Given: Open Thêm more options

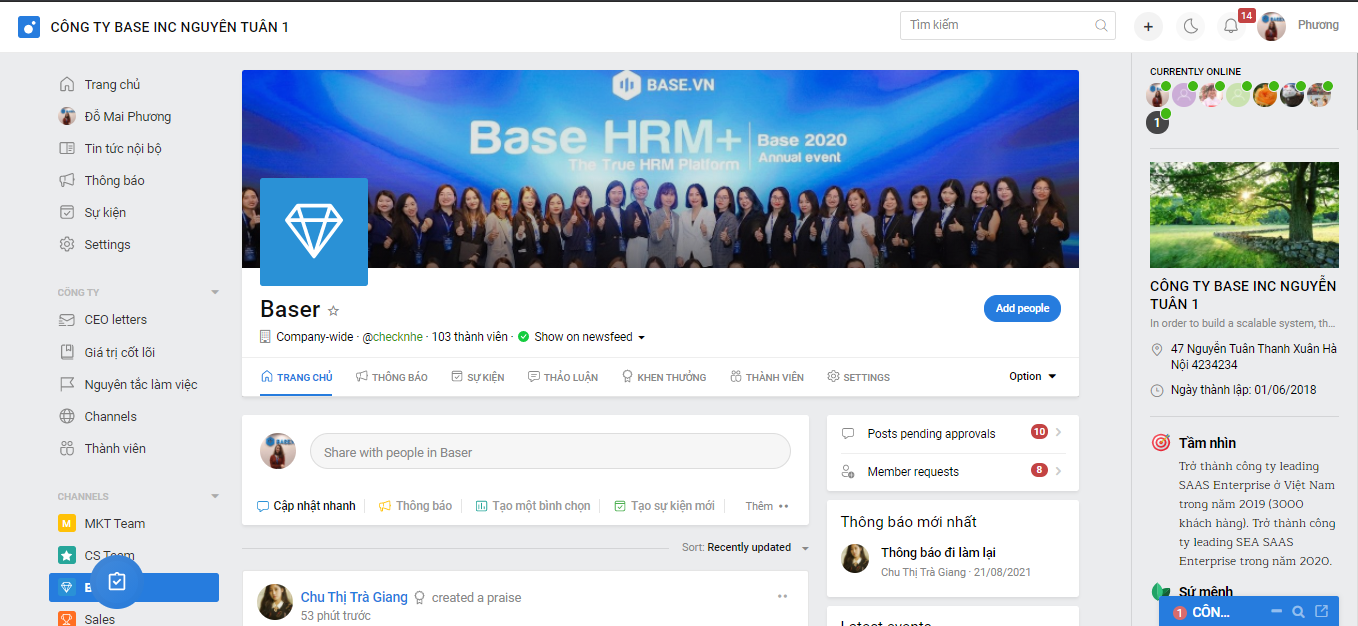Looking at the screenshot, I should pos(767,506).
